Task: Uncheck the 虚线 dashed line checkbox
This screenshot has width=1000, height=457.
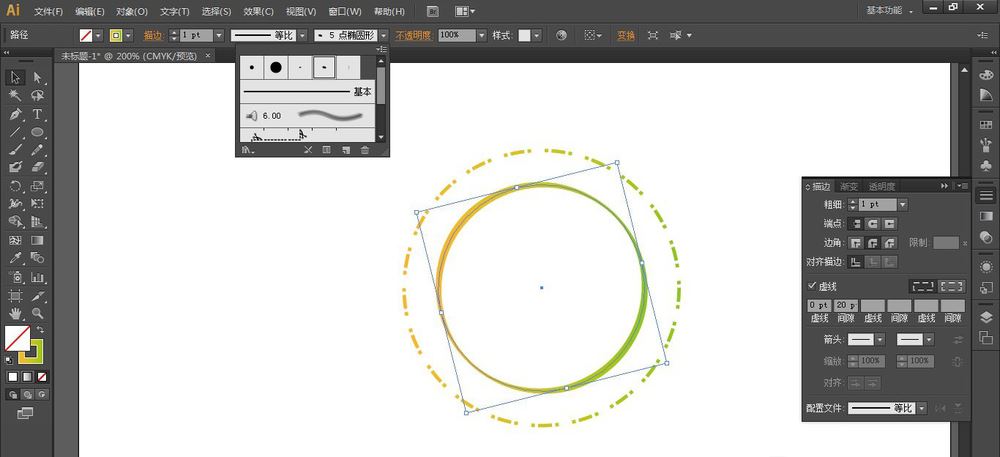Action: pyautogui.click(x=812, y=286)
